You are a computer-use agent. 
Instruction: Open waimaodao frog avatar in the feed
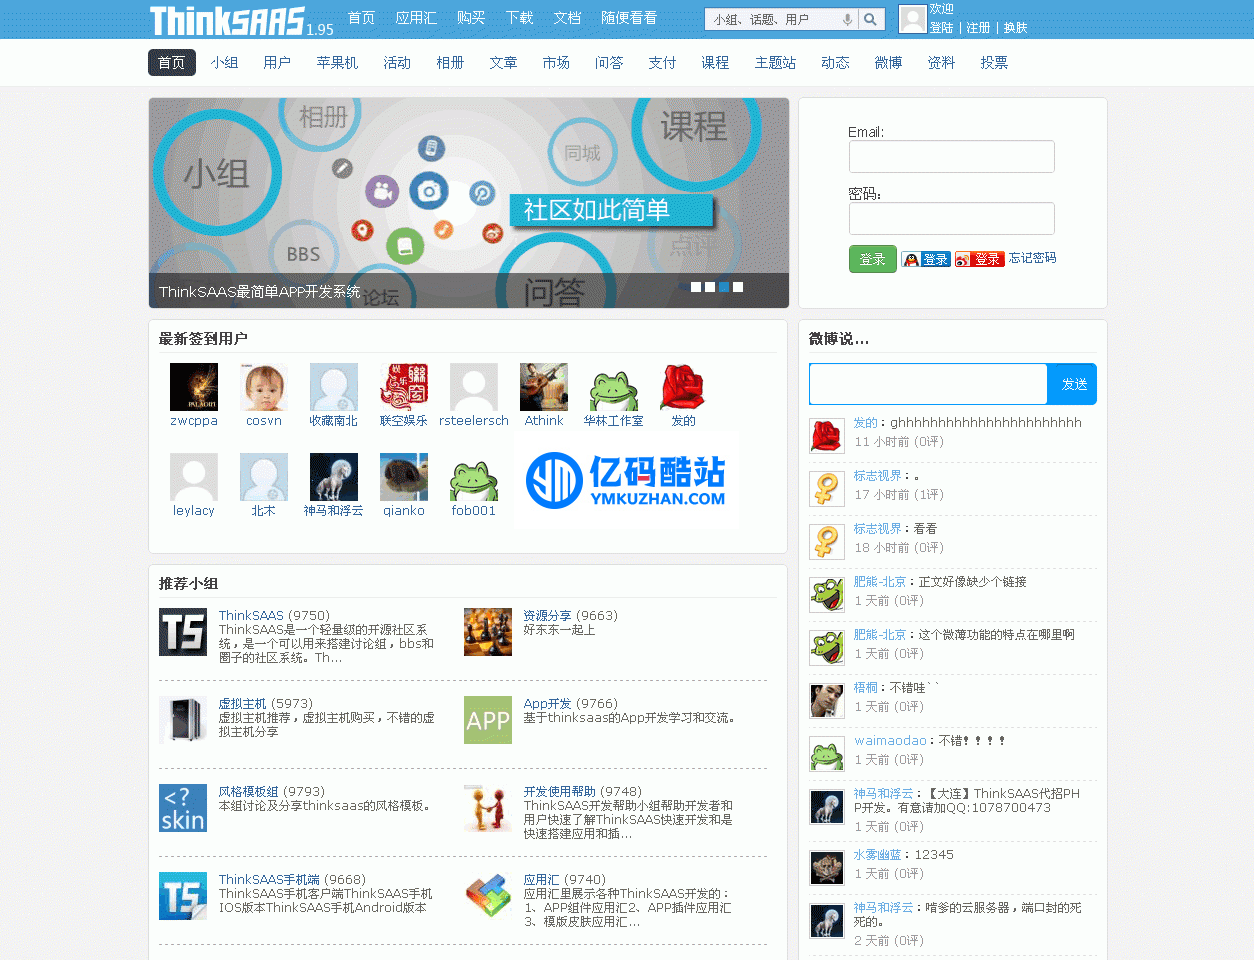point(827,754)
